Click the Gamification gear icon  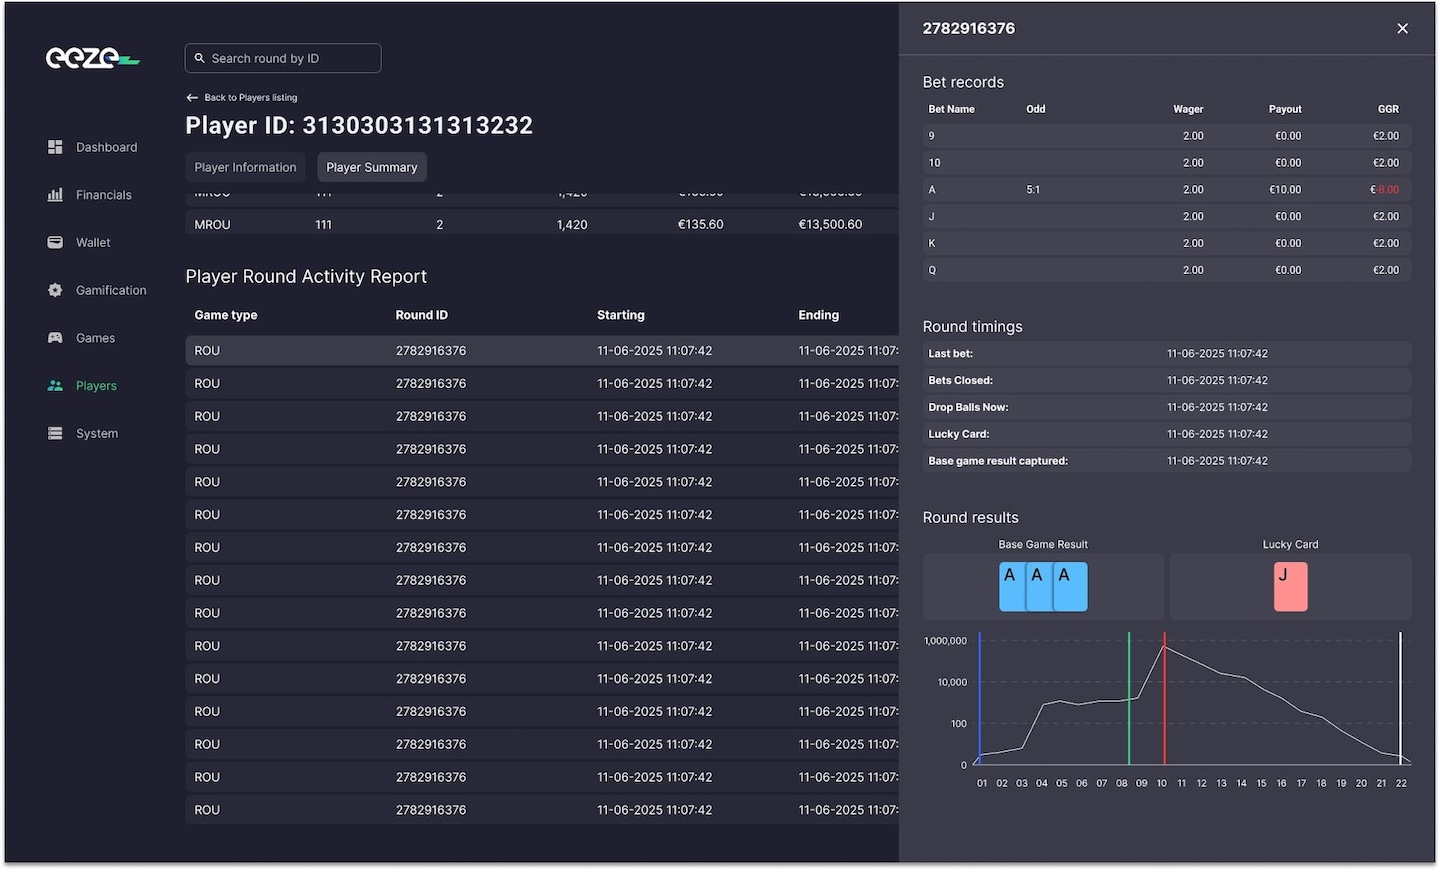pos(55,290)
